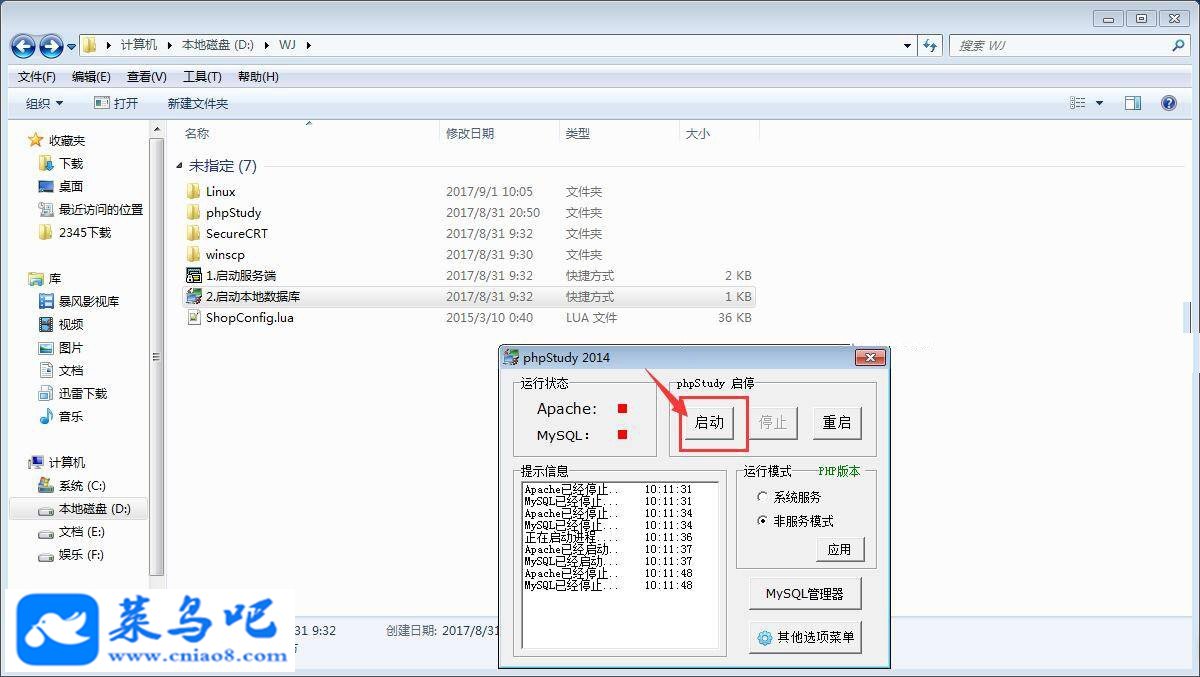The width and height of the screenshot is (1200, 677).
Task: Select the 2.启动本地数据库 shortcut icon
Action: coord(194,296)
